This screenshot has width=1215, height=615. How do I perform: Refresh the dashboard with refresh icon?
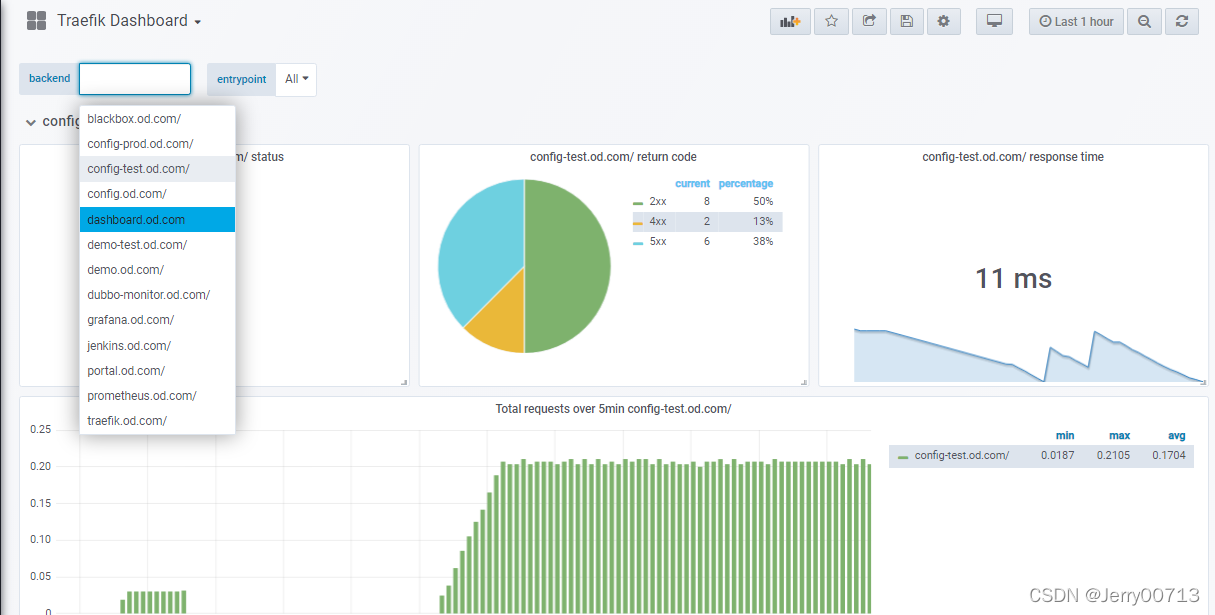click(x=1182, y=21)
